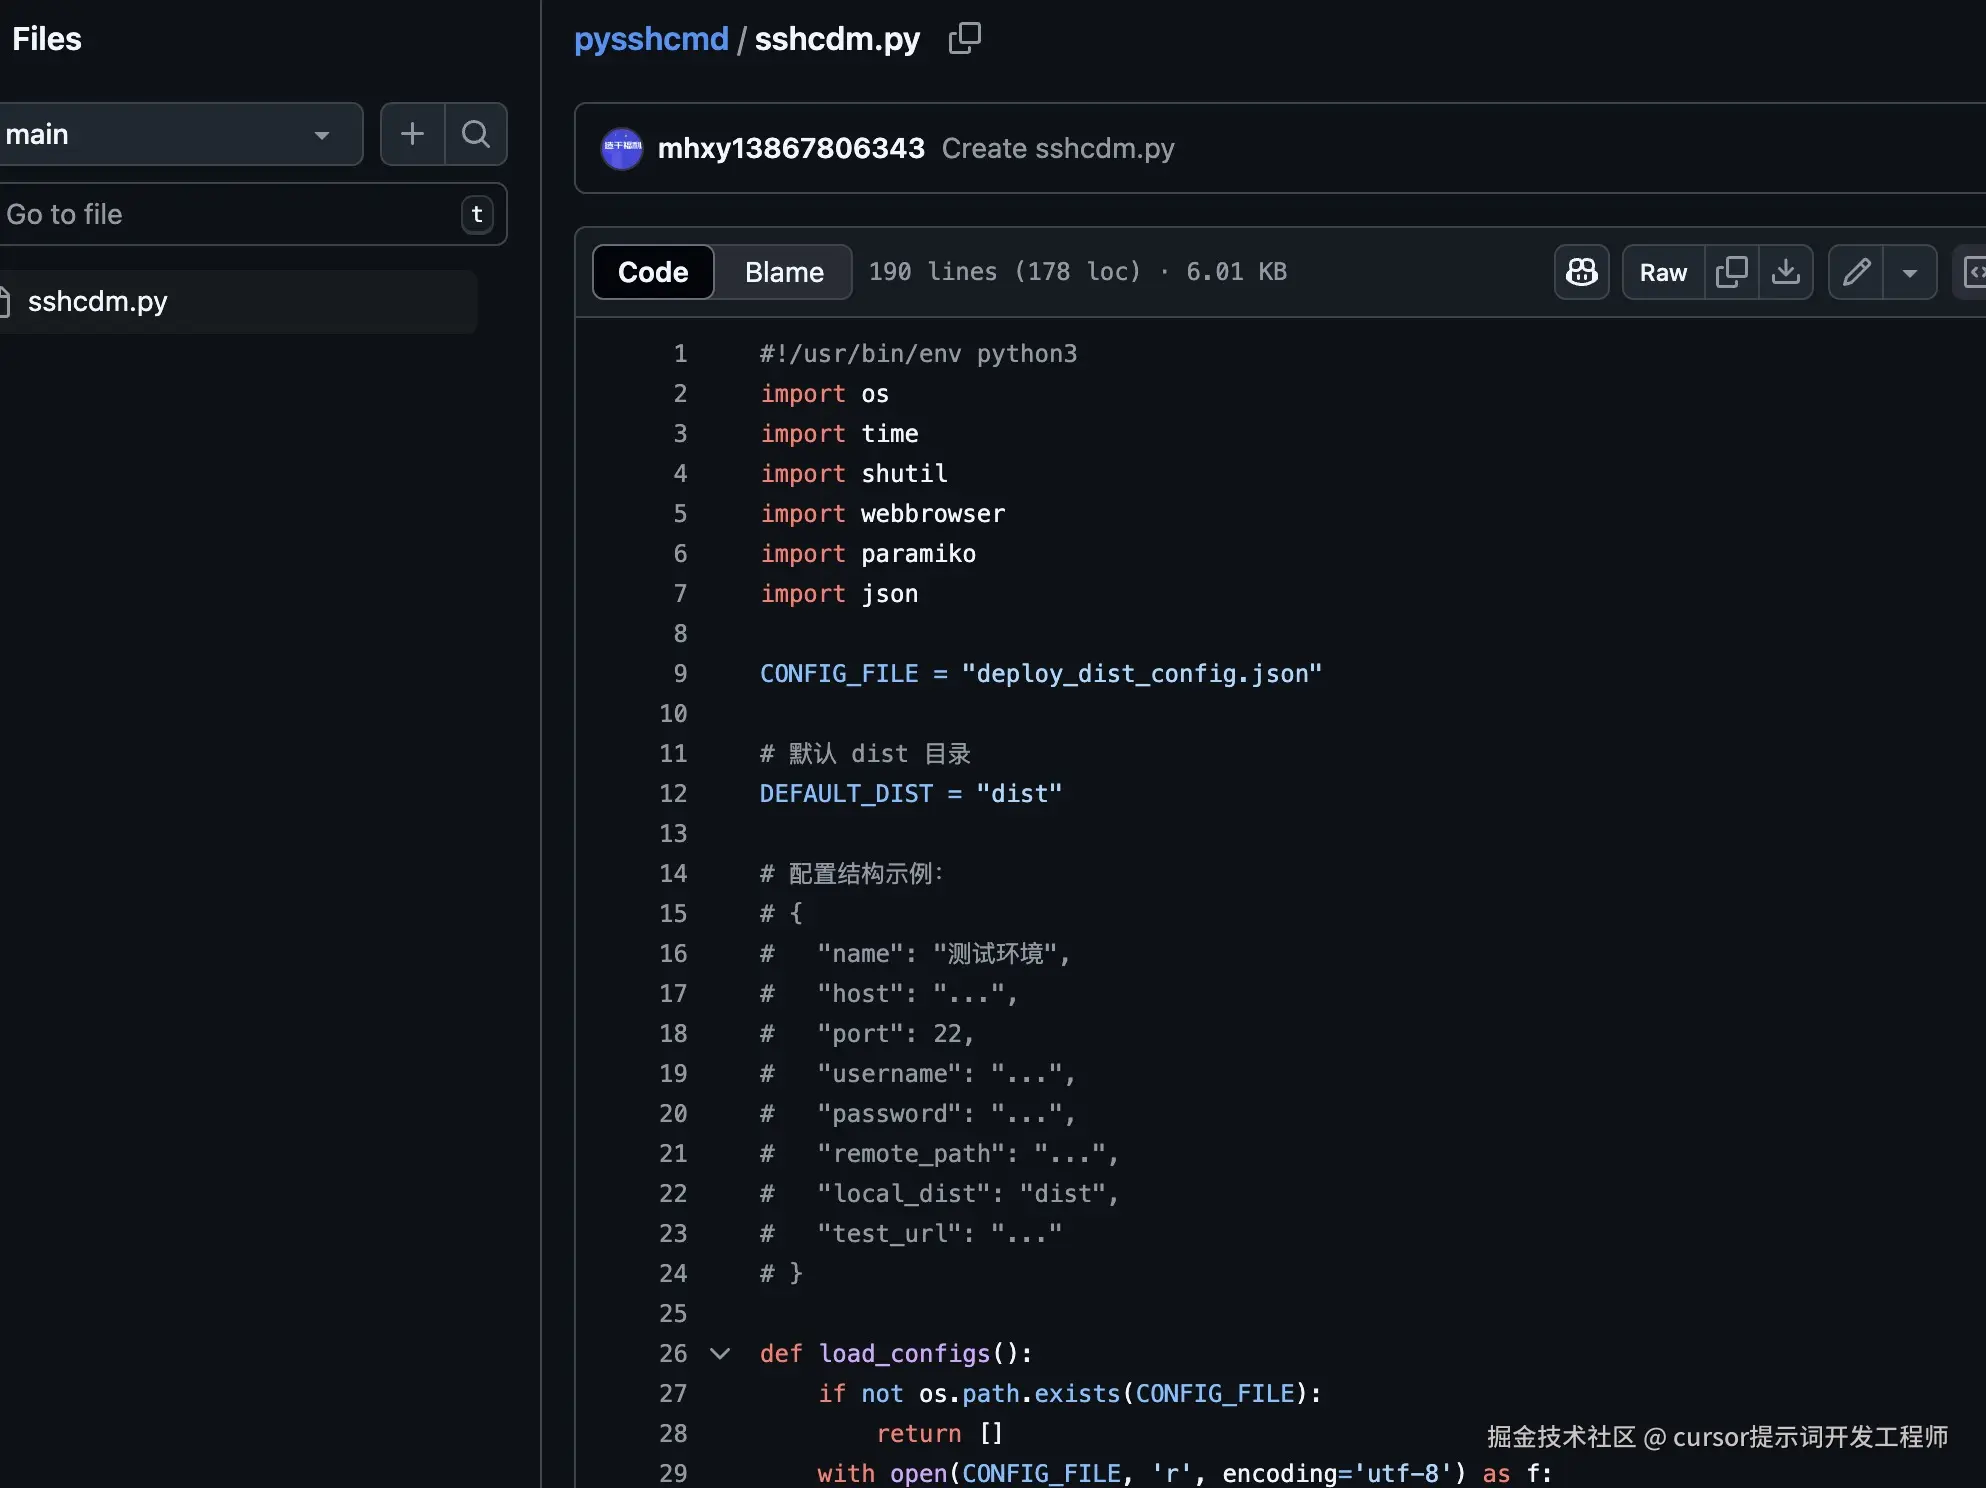The image size is (1986, 1488).
Task: Open the main branch dropdown
Action: pos(180,134)
